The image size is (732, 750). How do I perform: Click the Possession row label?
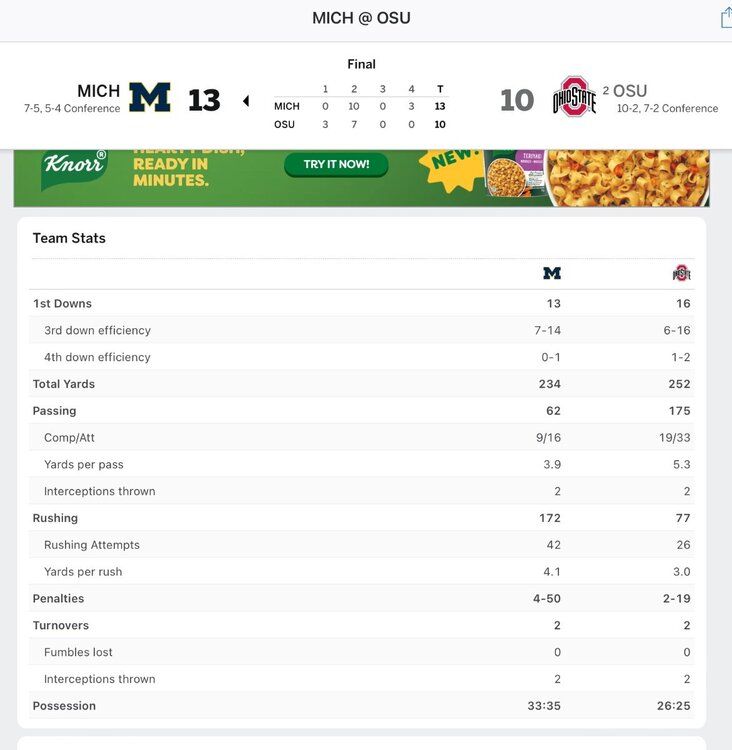64,706
